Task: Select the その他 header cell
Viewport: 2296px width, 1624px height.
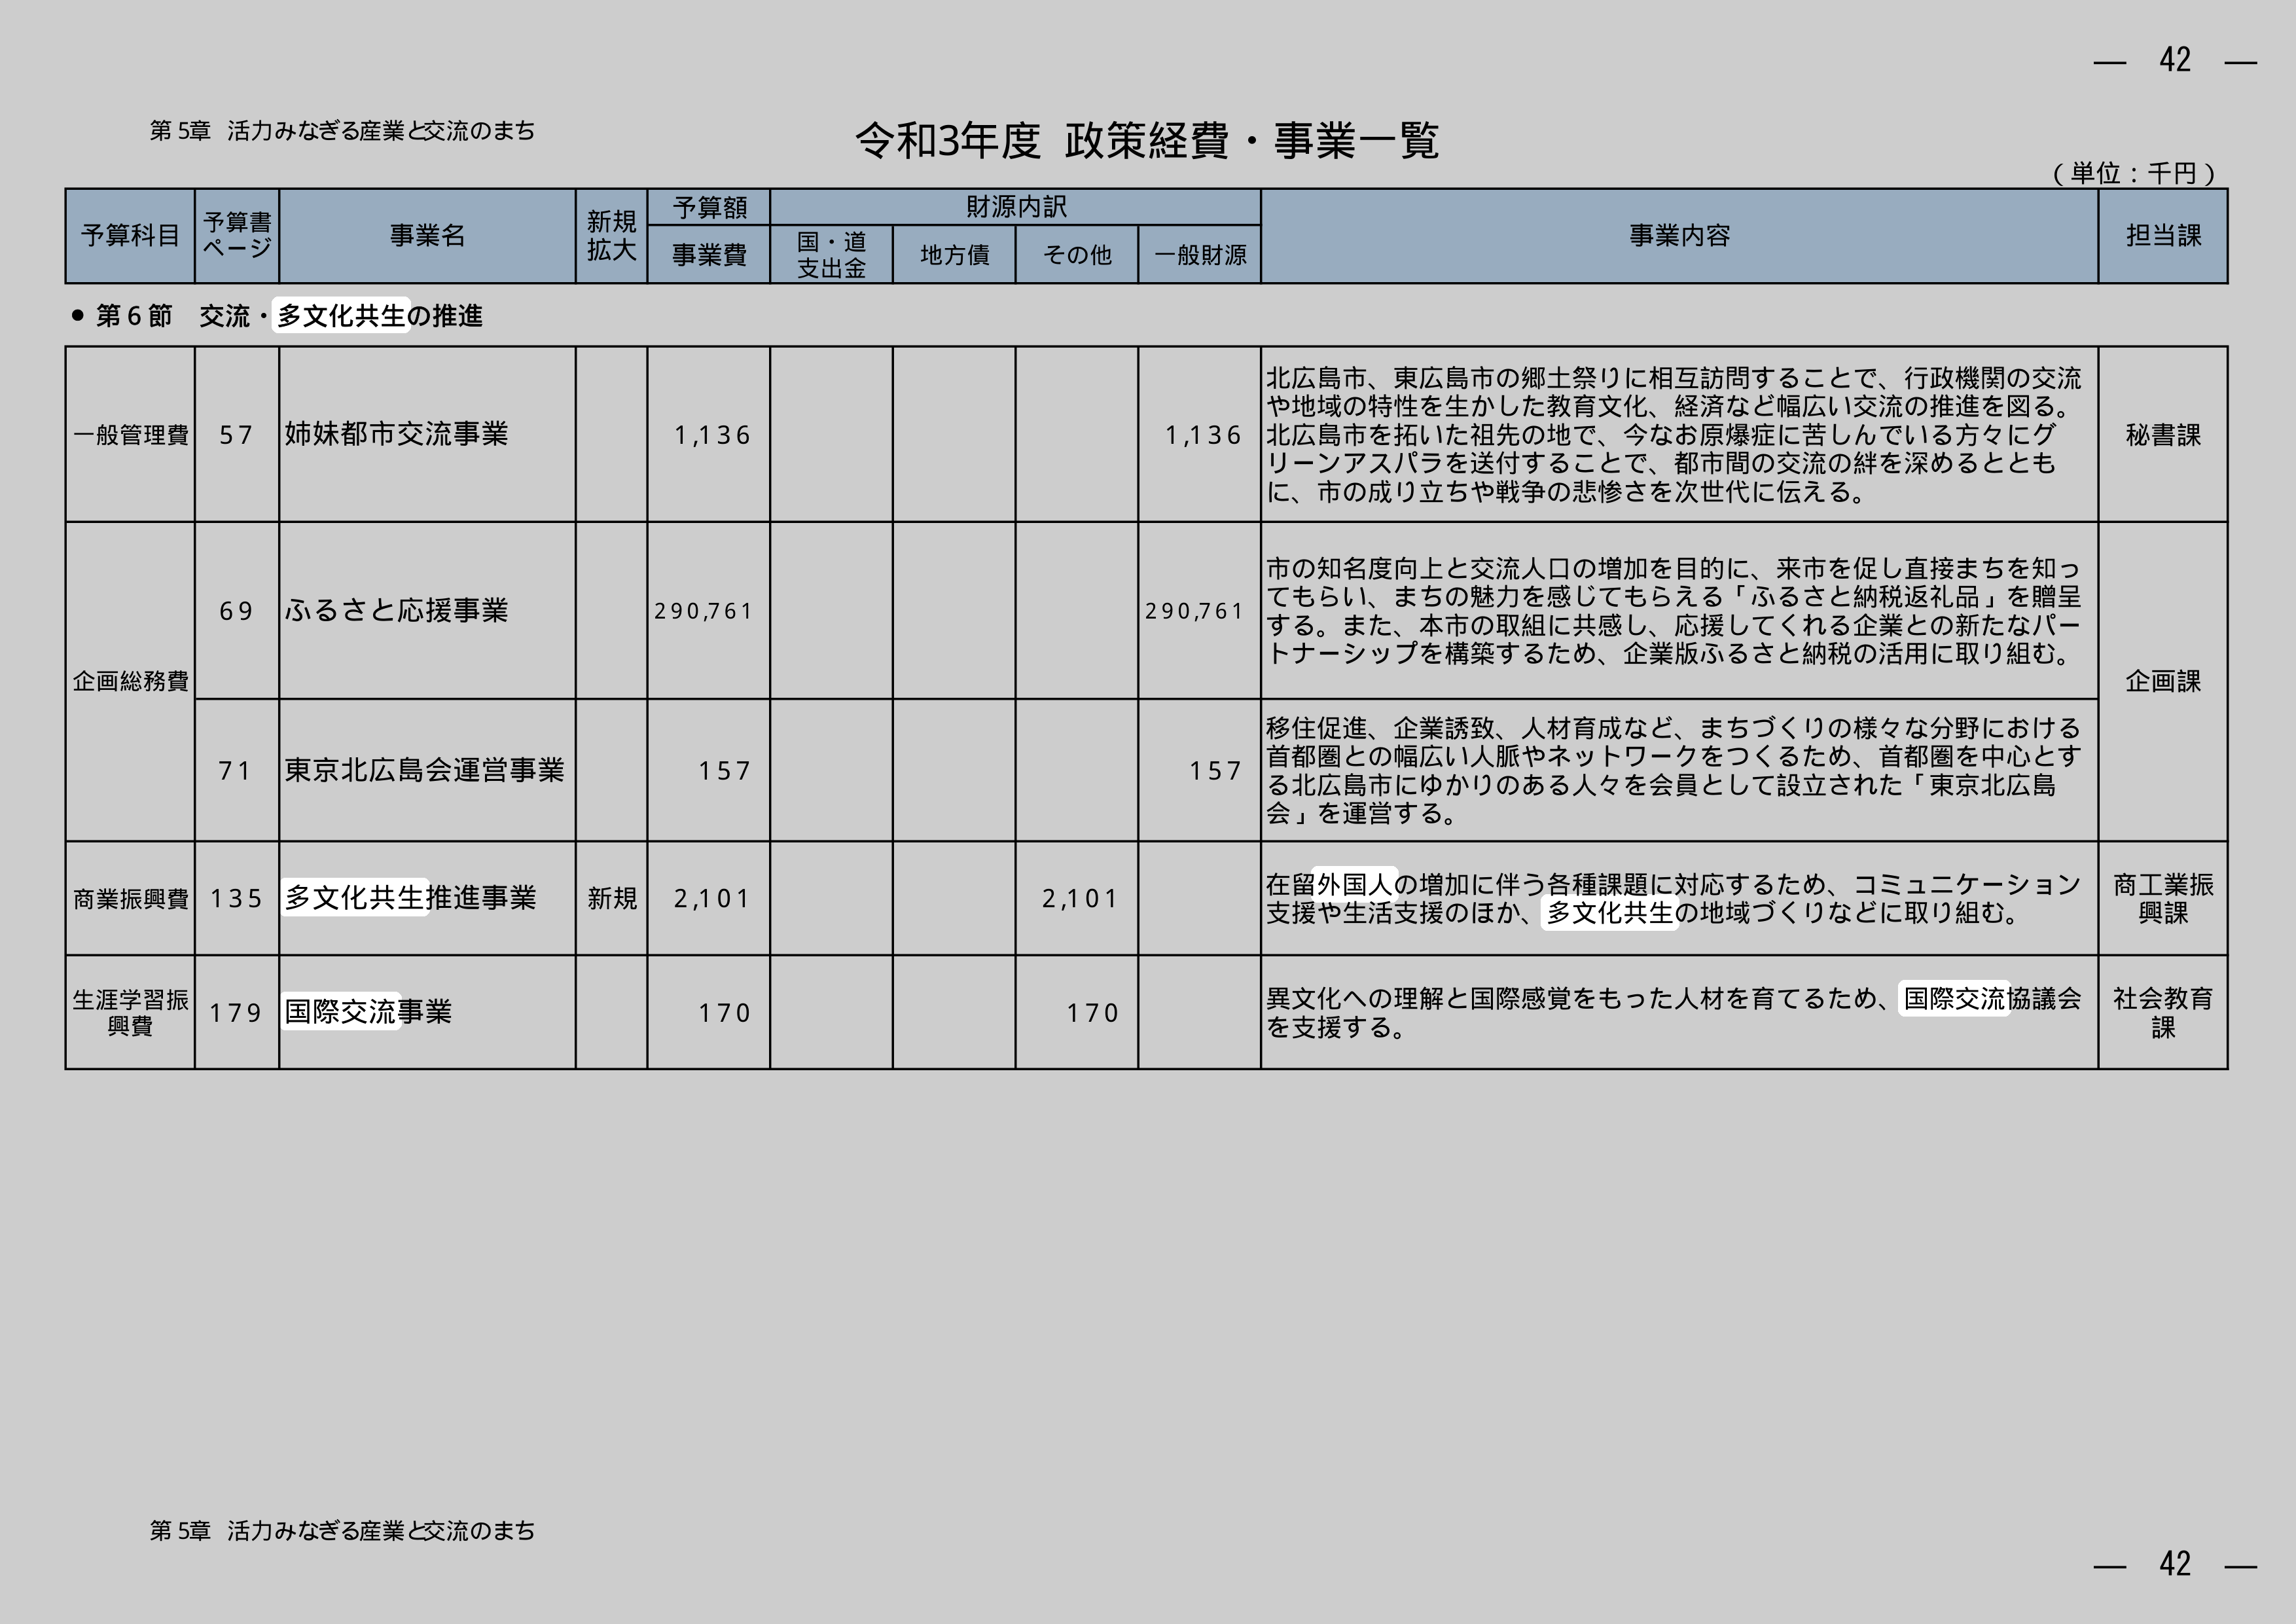Action: [1077, 255]
